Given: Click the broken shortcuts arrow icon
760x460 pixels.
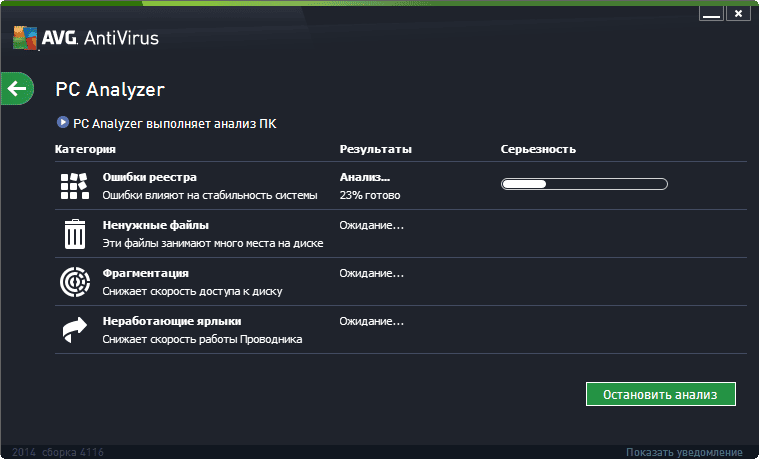Looking at the screenshot, I should tap(75, 330).
